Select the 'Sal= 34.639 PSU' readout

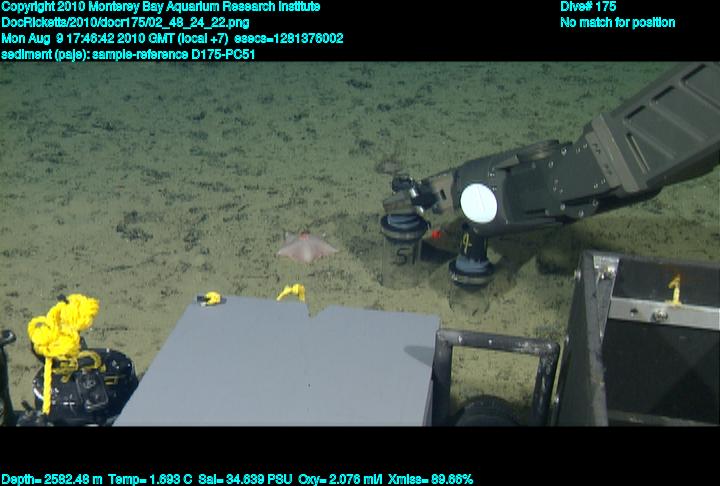(x=245, y=480)
